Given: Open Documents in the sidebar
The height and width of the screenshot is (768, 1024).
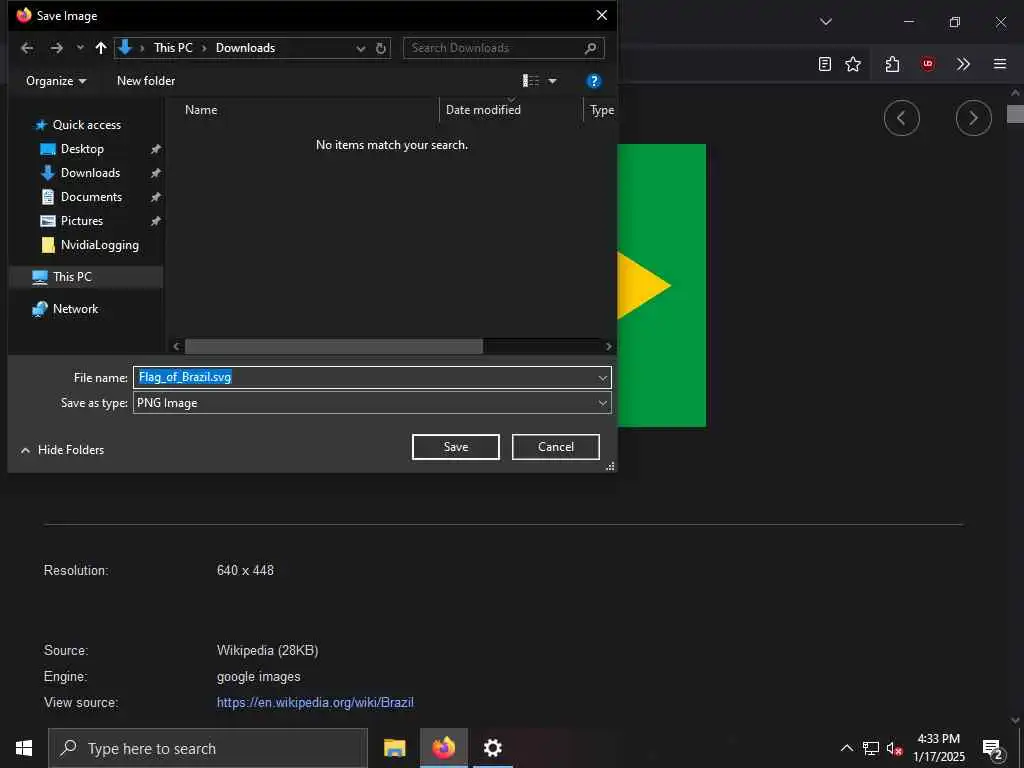Looking at the screenshot, I should click(91, 197).
